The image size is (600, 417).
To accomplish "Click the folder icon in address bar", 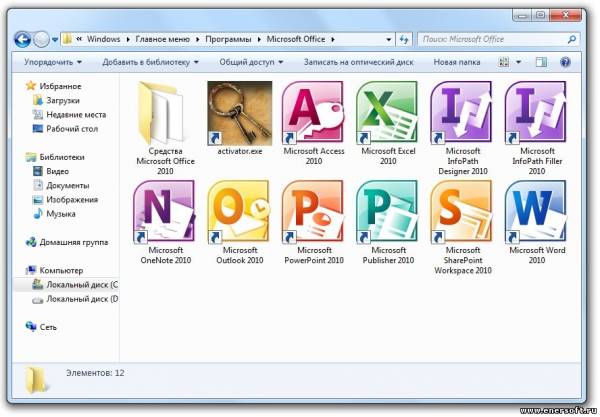I will 68,39.
